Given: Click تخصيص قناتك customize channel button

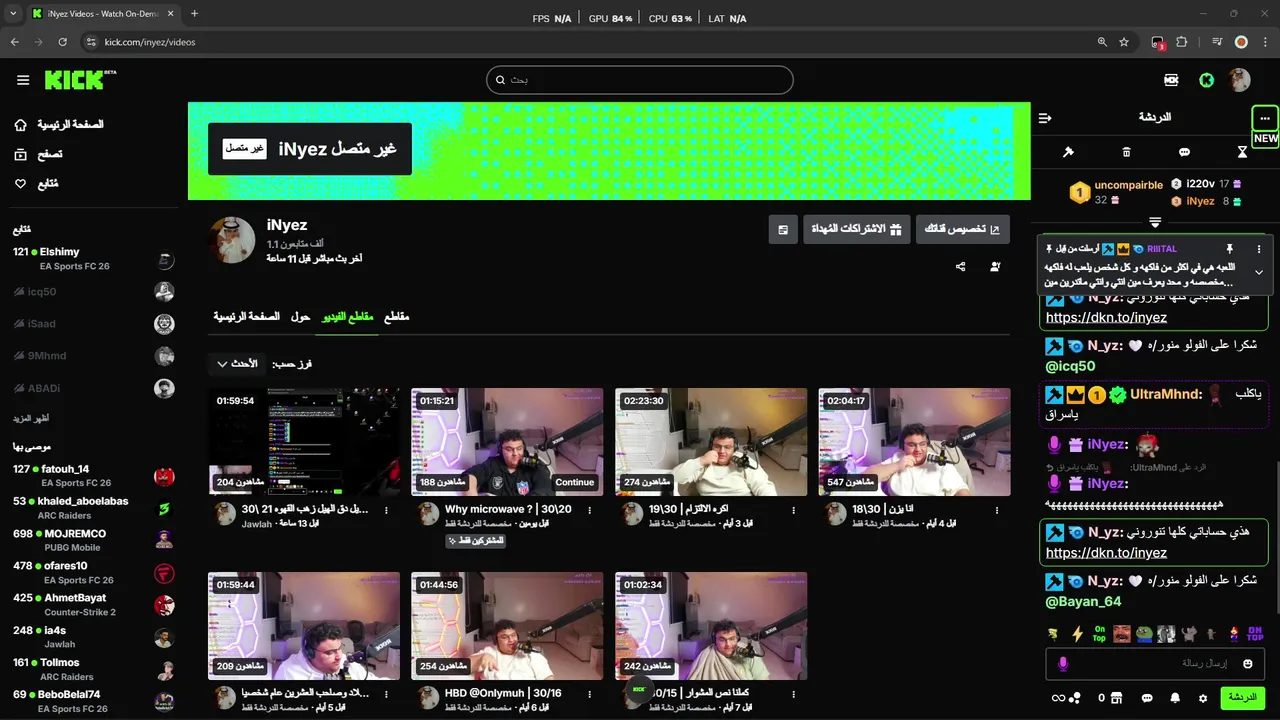Looking at the screenshot, I should [x=962, y=229].
